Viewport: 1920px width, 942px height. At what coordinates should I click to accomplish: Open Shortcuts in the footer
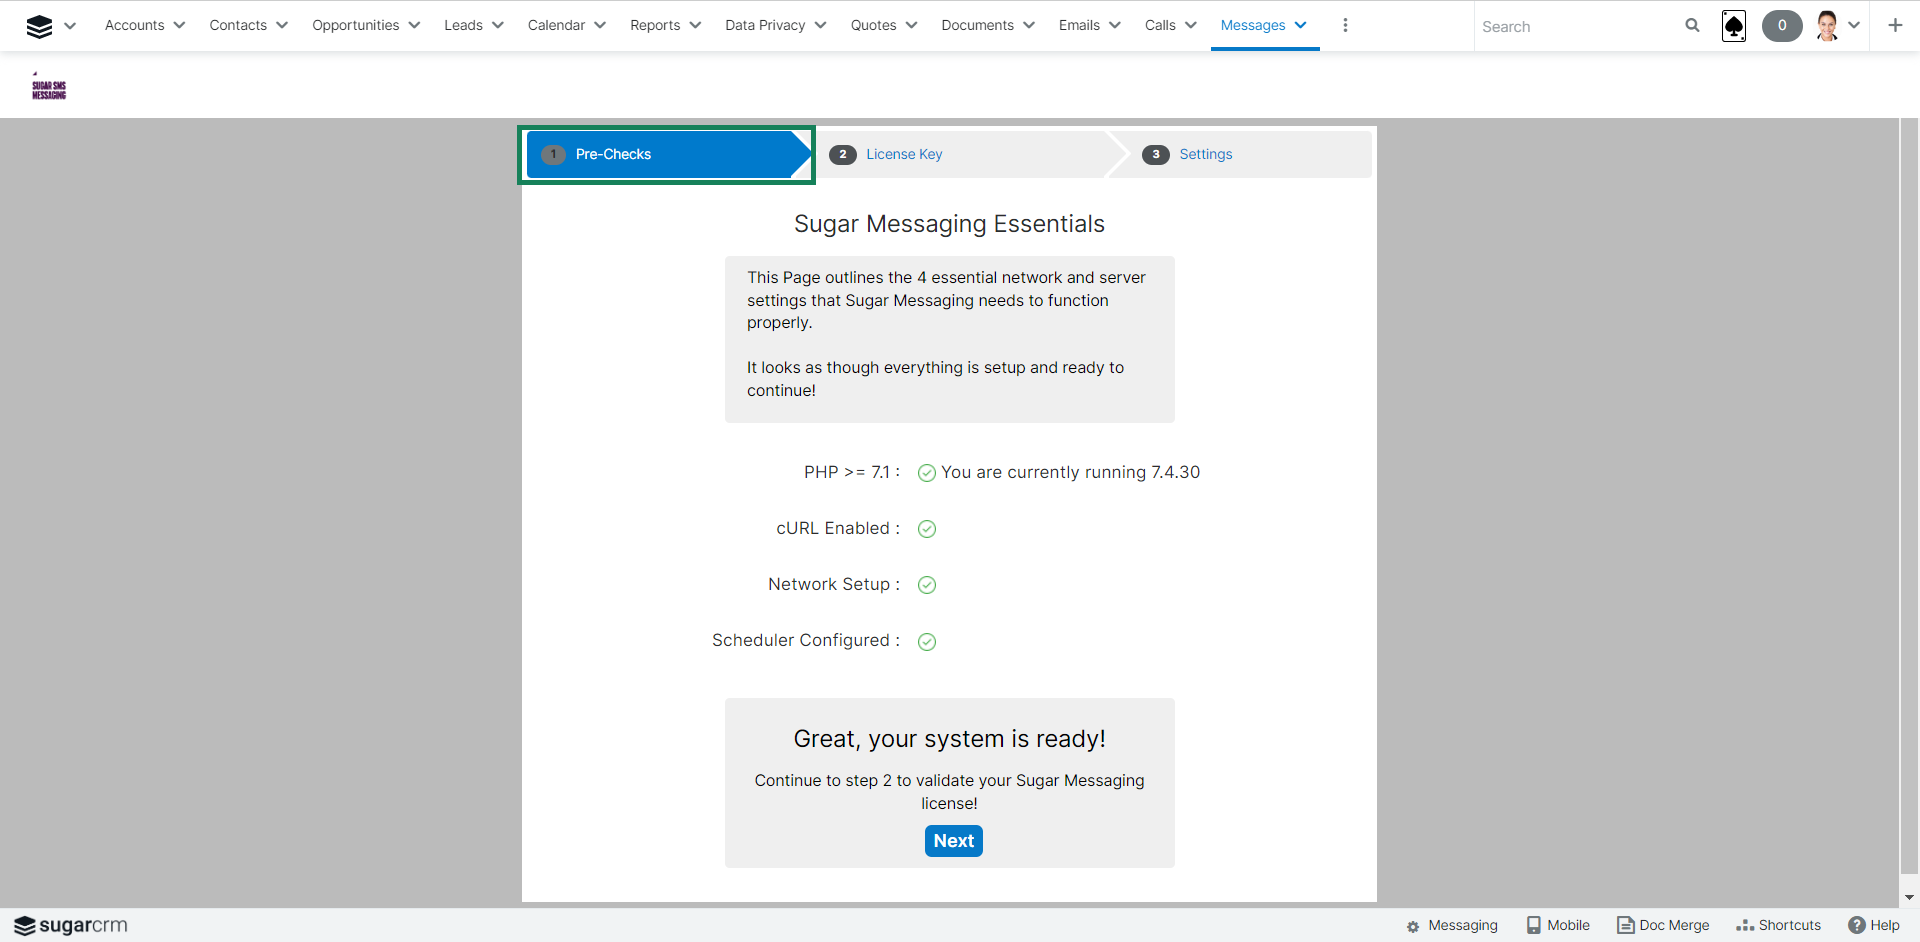[x=1779, y=925]
